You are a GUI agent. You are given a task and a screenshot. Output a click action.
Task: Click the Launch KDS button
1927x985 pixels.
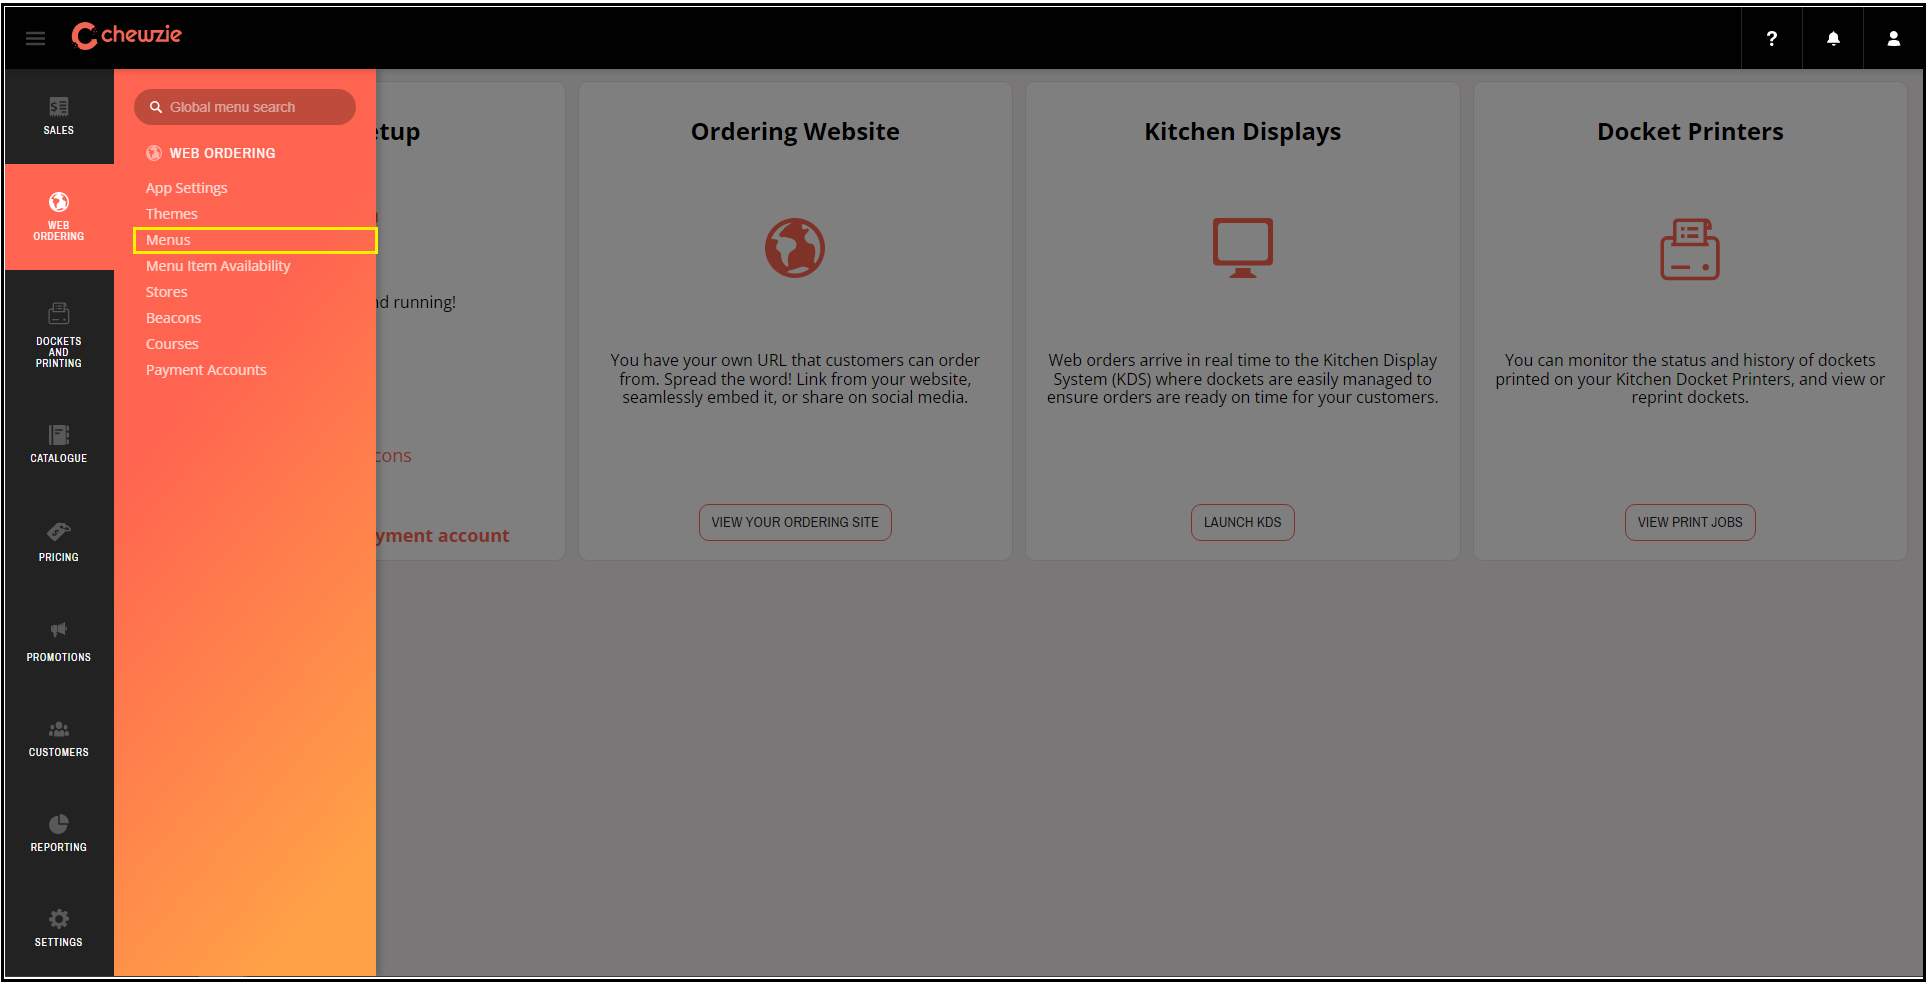[x=1242, y=522]
